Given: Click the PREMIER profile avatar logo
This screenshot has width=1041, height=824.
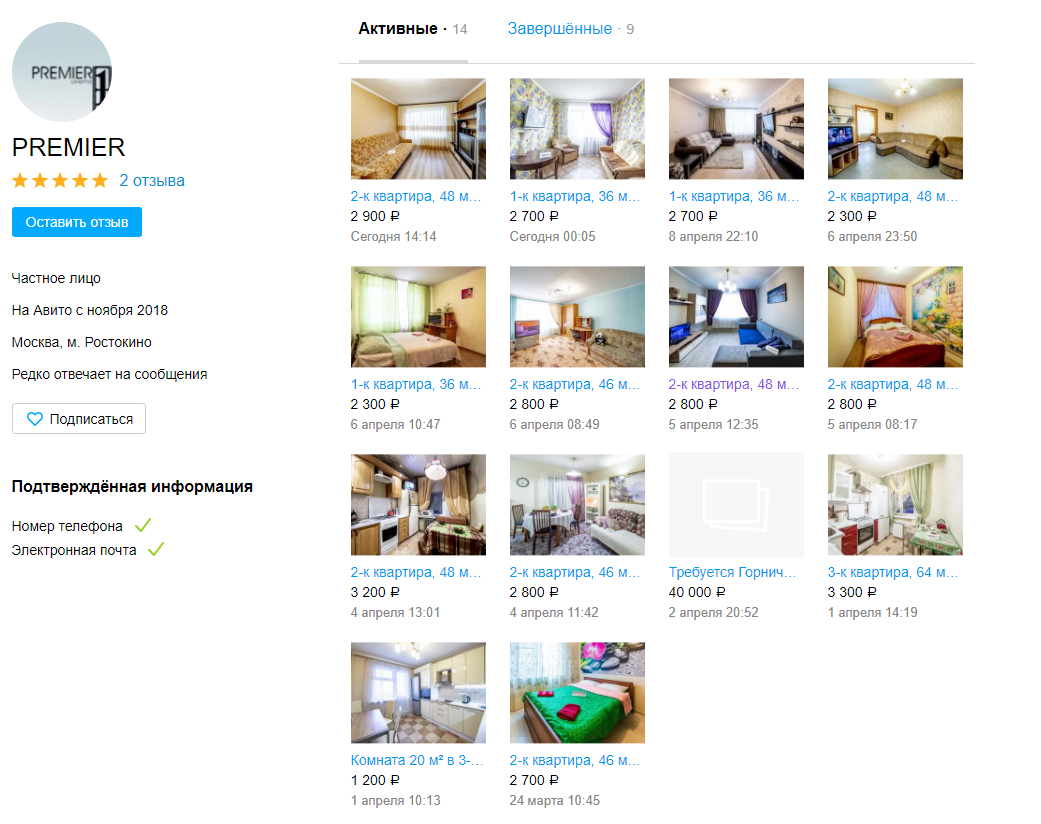Looking at the screenshot, I should pos(62,72).
